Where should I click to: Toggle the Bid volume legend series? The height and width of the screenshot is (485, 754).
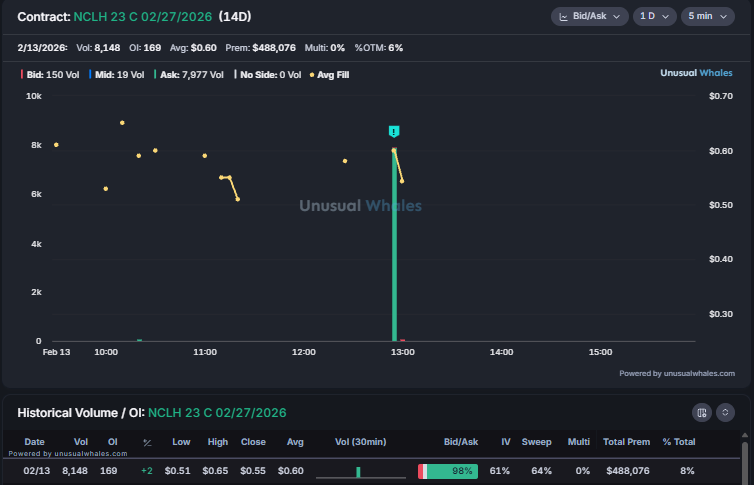pyautogui.click(x=49, y=74)
